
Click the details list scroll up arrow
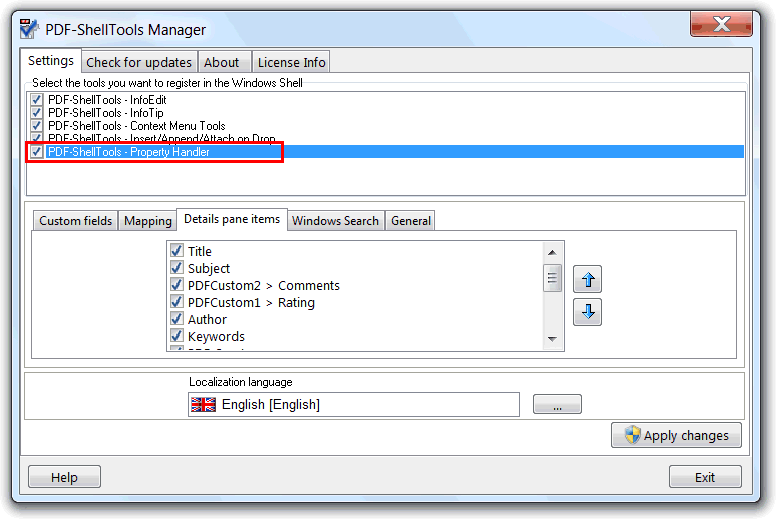click(x=552, y=252)
